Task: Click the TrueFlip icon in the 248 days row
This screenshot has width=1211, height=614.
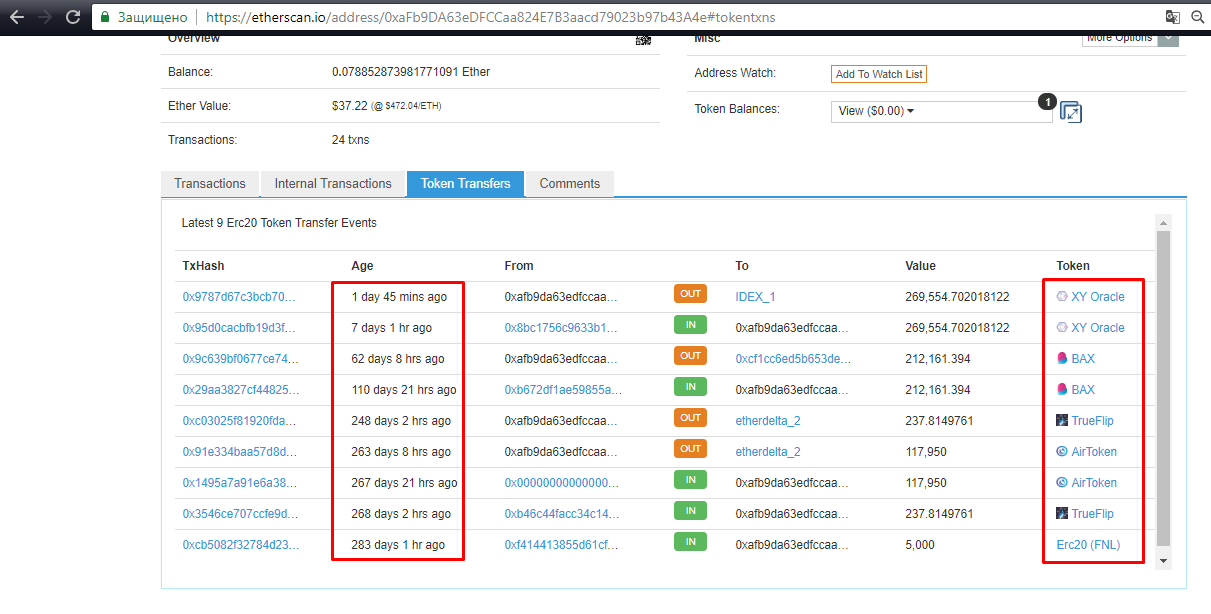Action: point(1062,421)
